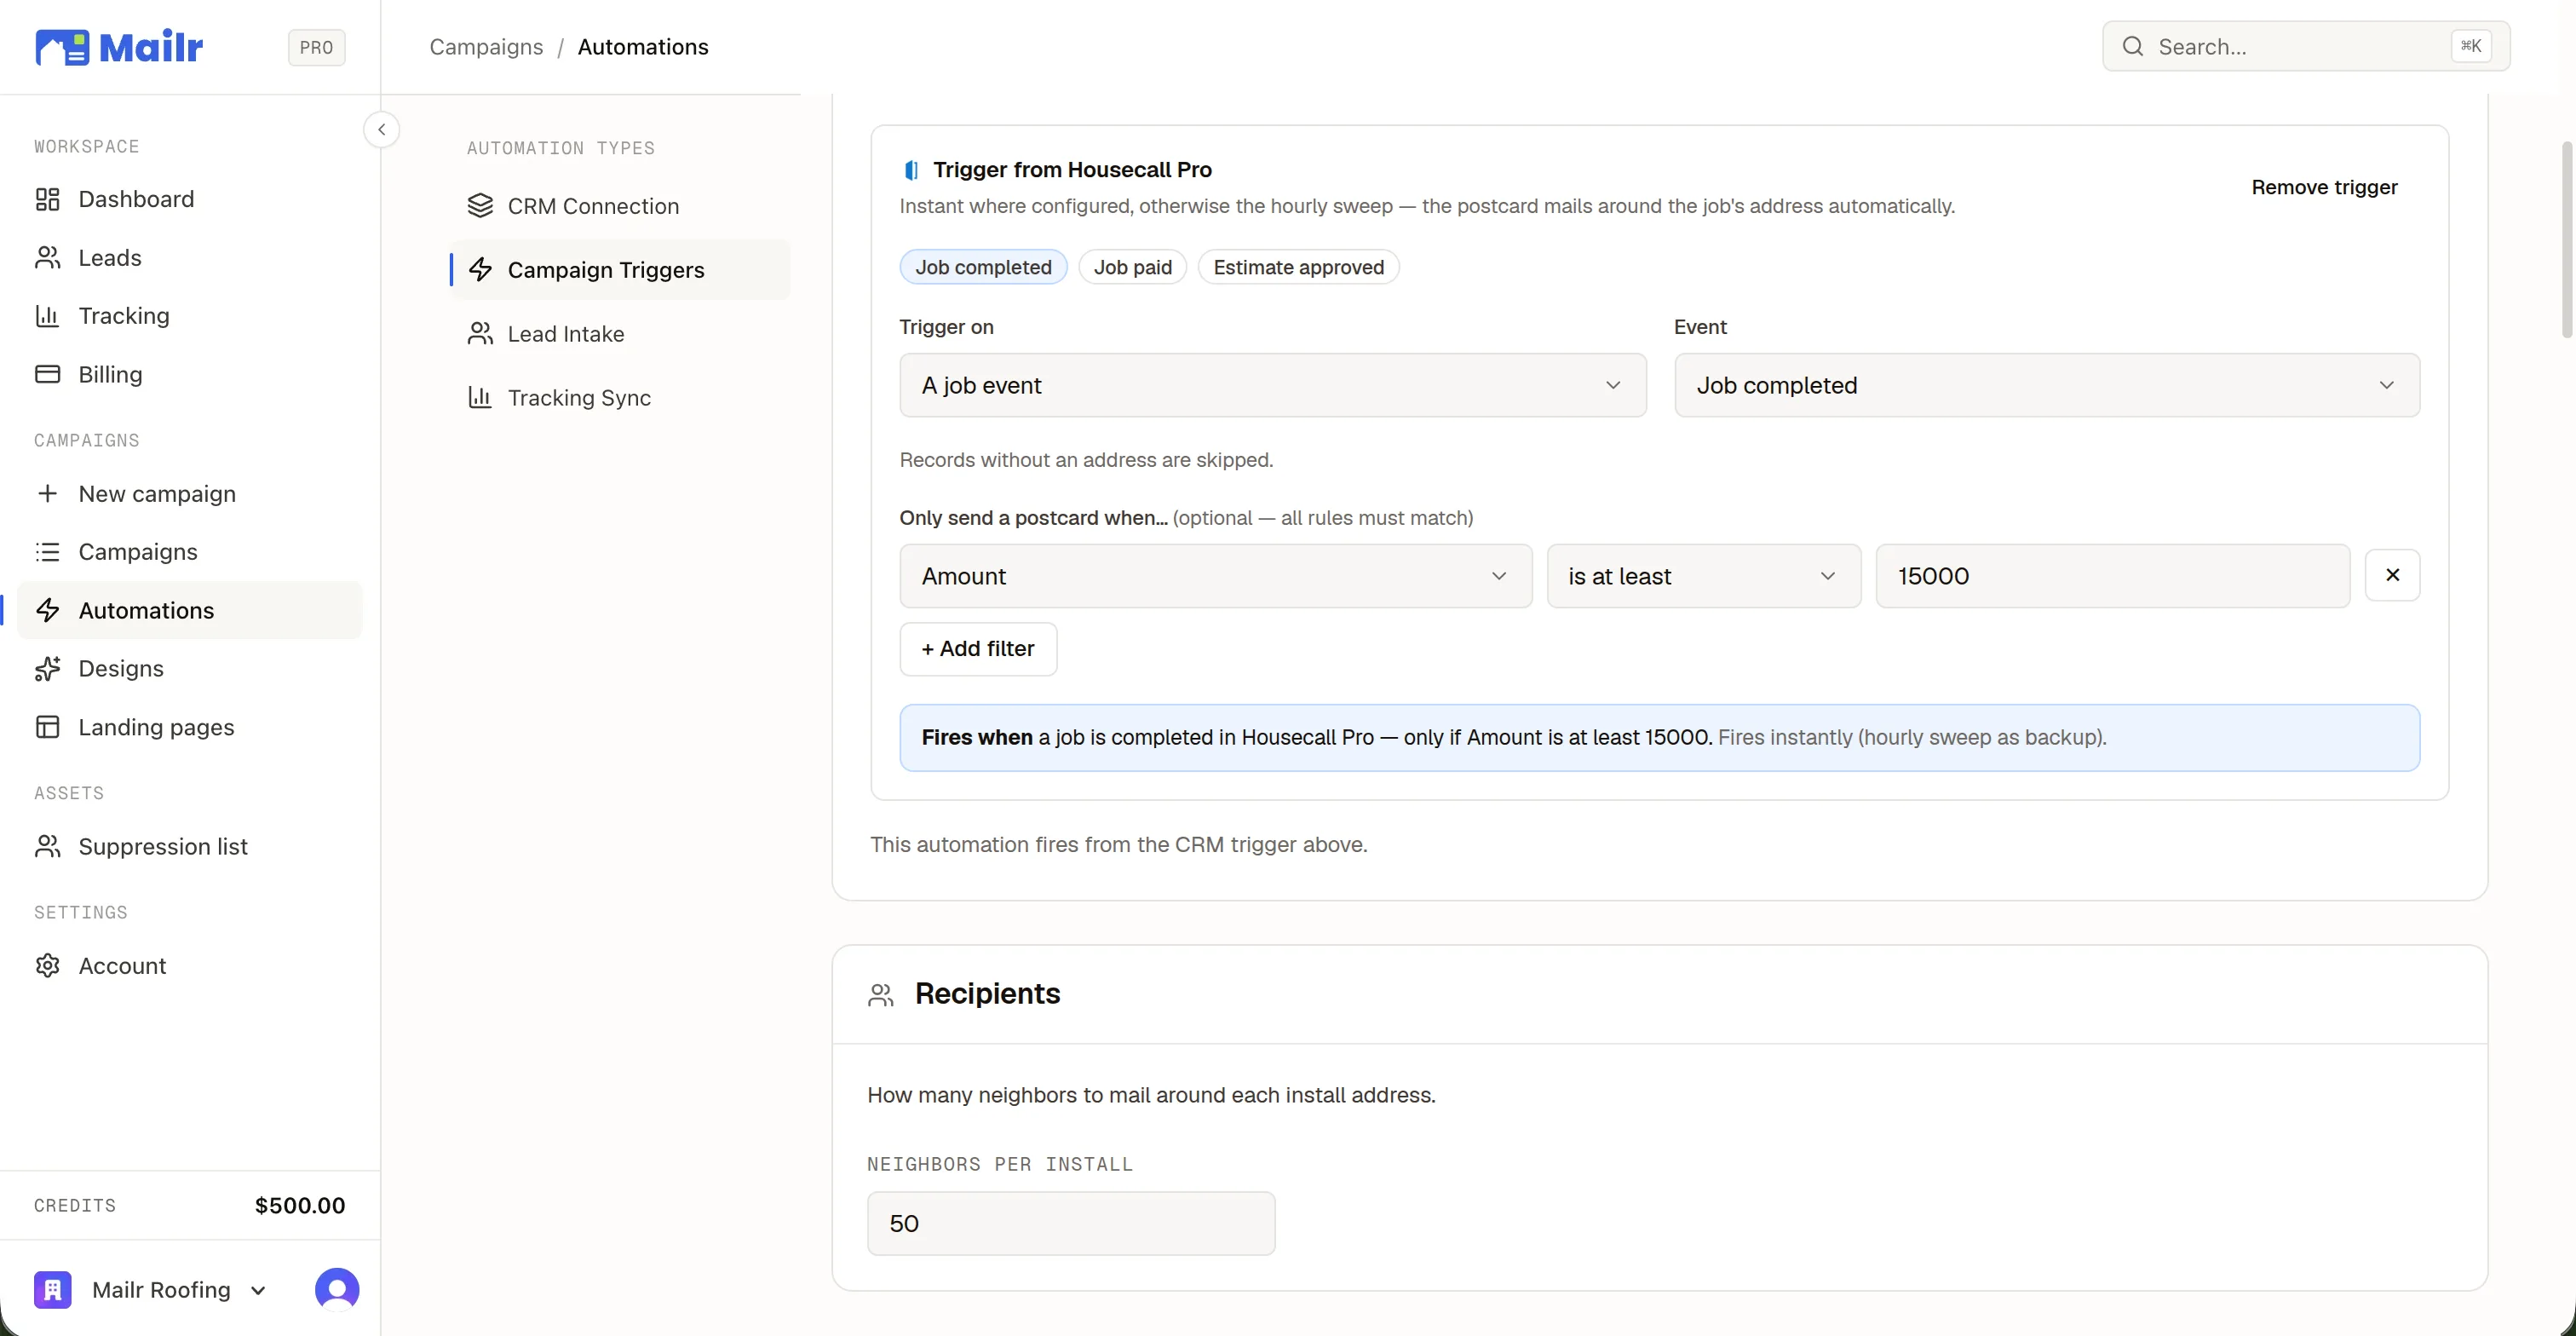Click the Designs sparkle icon
2576x1336 pixels.
point(47,669)
